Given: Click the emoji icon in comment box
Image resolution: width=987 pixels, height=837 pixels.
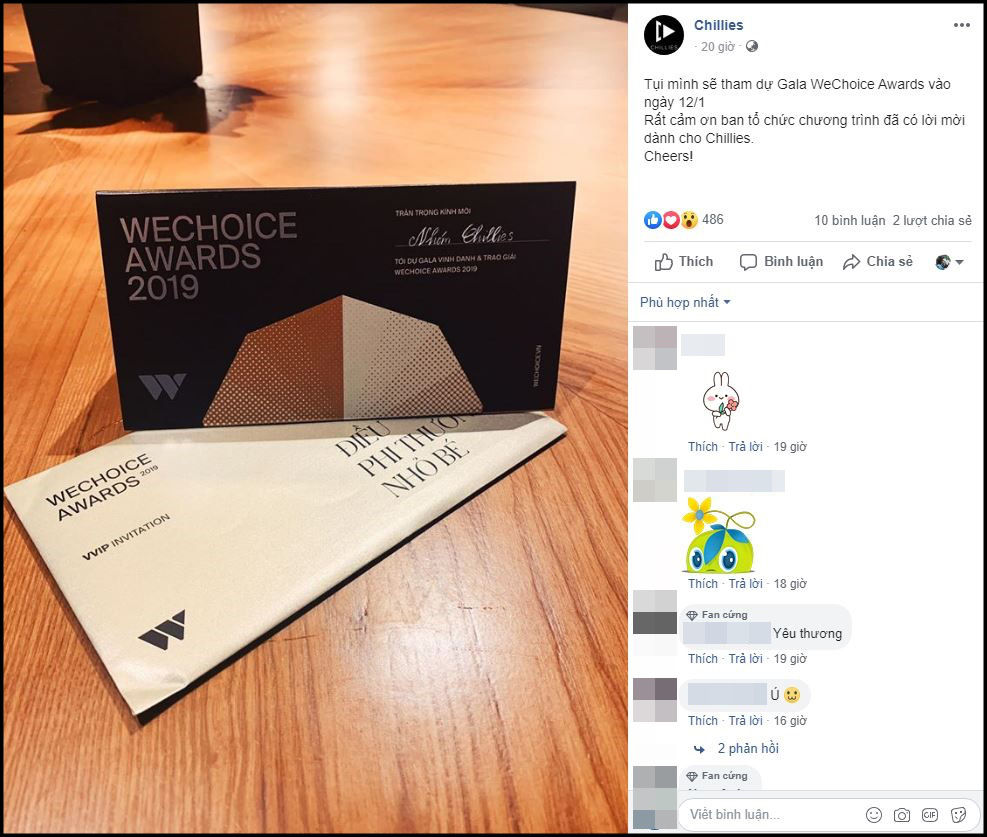Looking at the screenshot, I should pos(874,815).
